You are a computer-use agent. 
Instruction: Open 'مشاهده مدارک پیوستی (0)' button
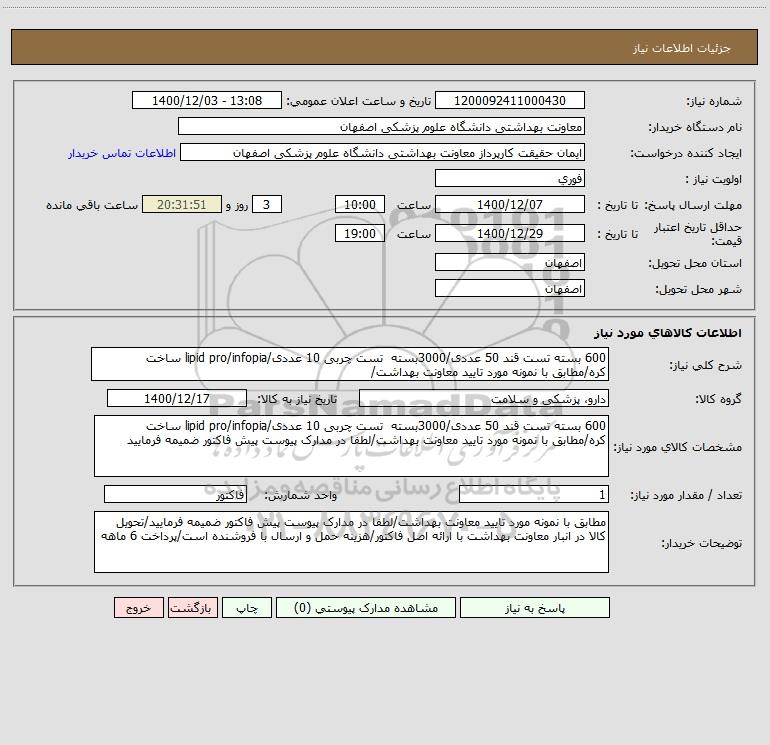[x=366, y=608]
